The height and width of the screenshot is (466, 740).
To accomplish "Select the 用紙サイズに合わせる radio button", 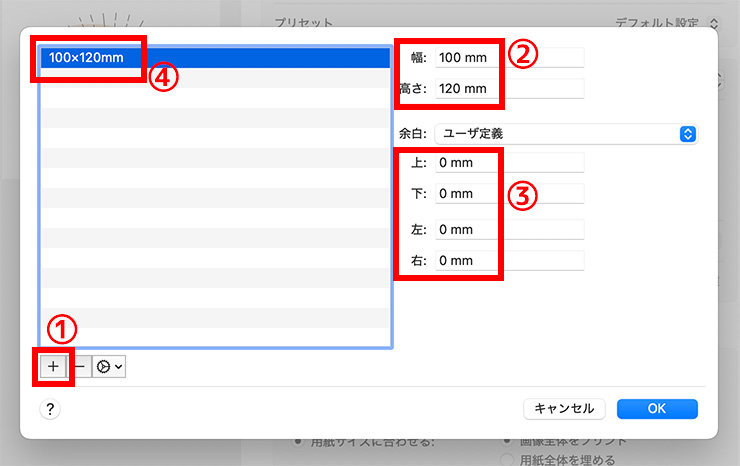I will pos(300,442).
